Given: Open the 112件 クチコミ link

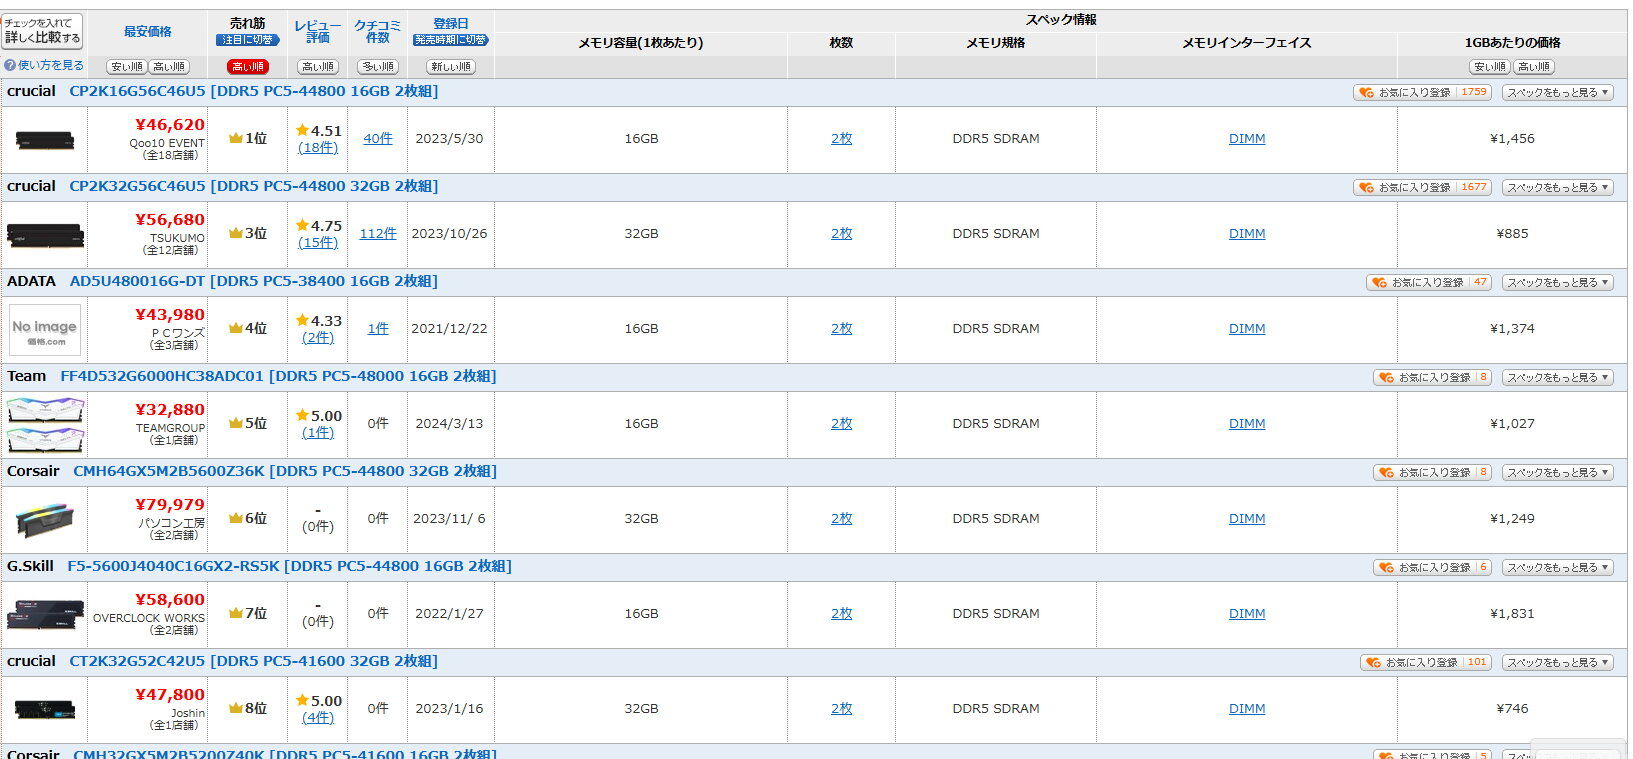Looking at the screenshot, I should click(x=378, y=234).
